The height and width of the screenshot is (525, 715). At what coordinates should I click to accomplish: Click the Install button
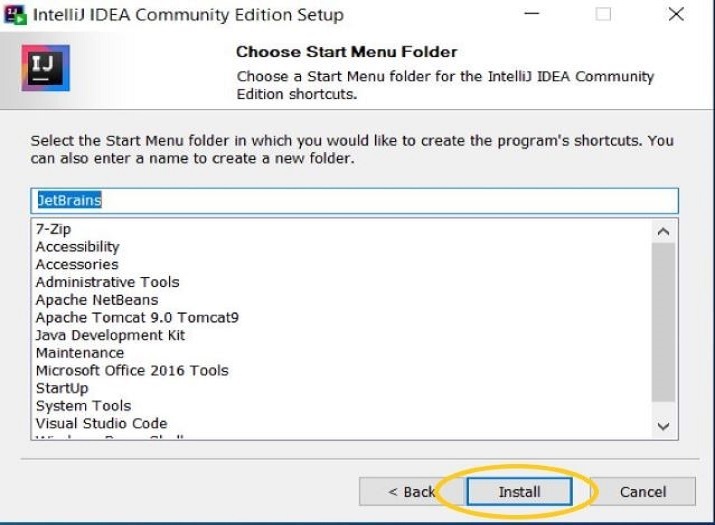click(x=519, y=492)
